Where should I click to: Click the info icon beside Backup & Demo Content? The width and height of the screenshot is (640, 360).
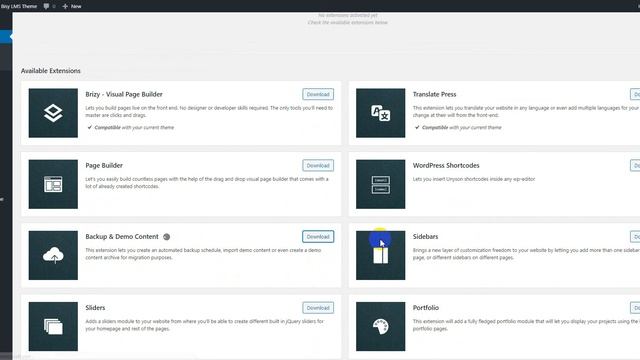[167, 237]
